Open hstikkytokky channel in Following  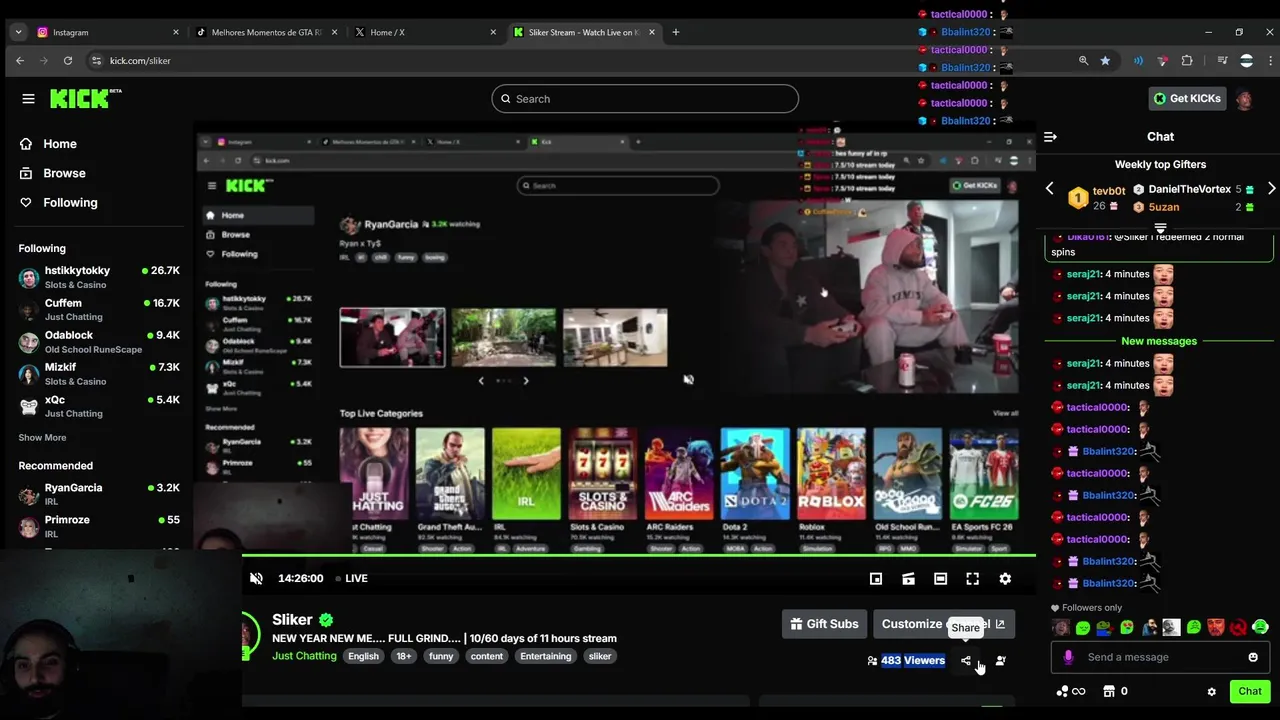click(99, 277)
